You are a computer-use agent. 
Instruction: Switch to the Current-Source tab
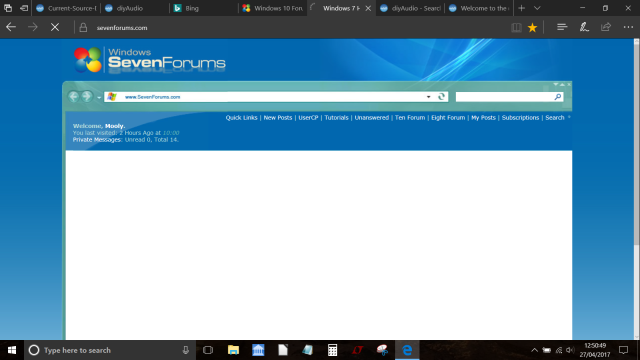[x=66, y=8]
